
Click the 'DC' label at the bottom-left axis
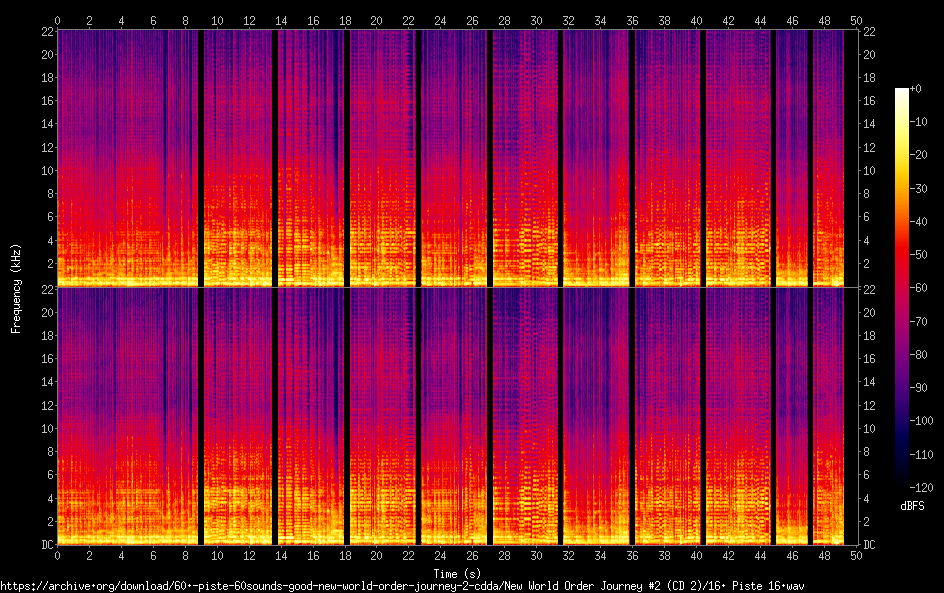tap(45, 545)
